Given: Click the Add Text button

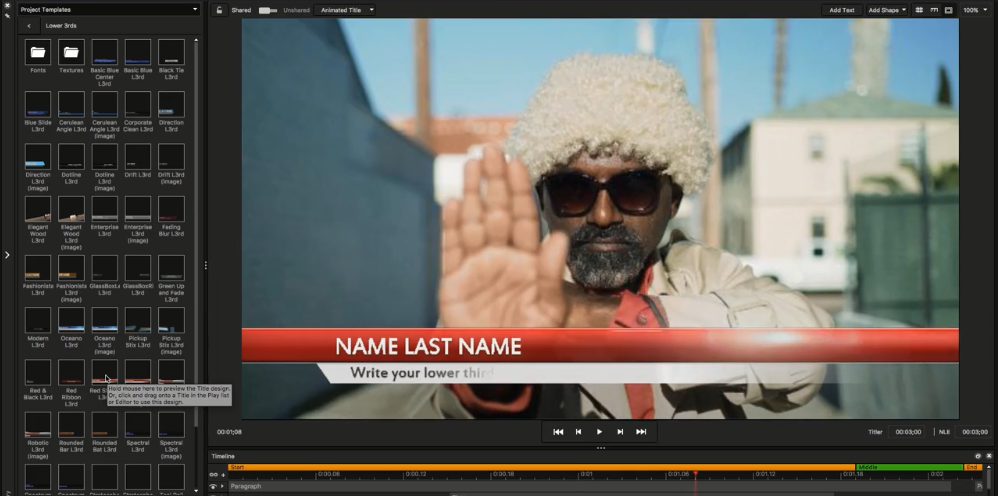Looking at the screenshot, I should [842, 10].
